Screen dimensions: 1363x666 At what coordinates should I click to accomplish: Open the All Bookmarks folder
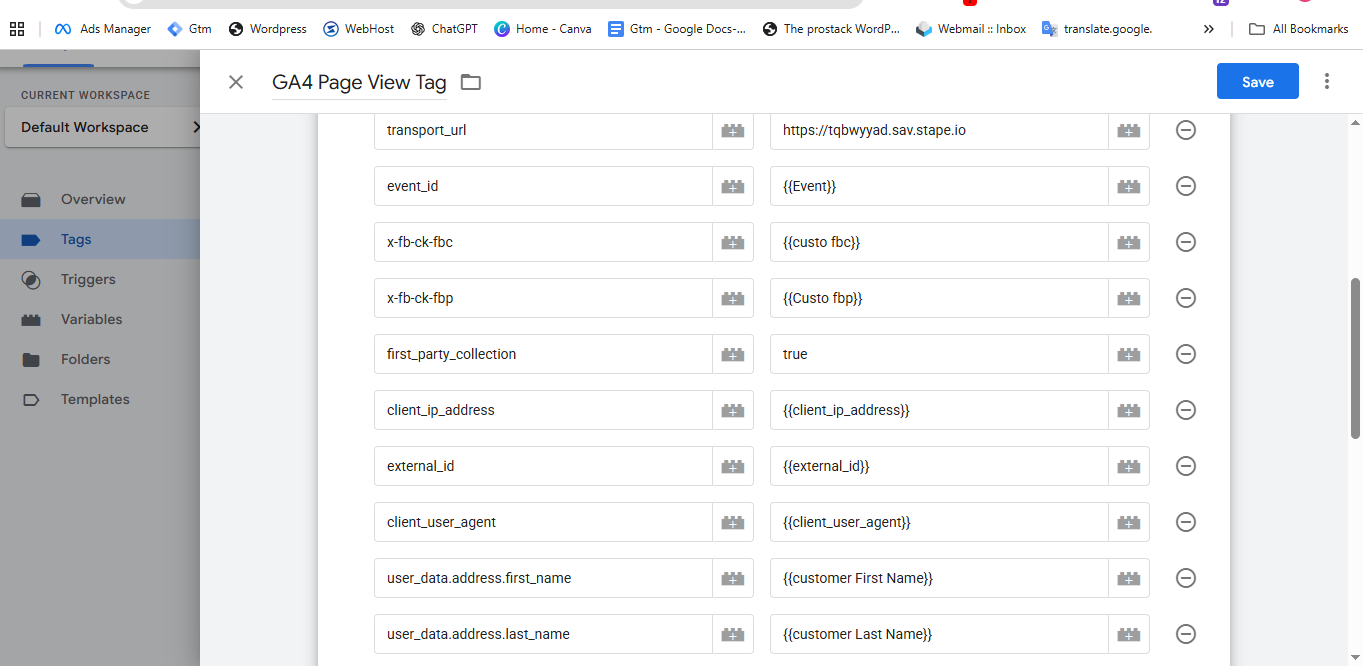tap(1297, 29)
